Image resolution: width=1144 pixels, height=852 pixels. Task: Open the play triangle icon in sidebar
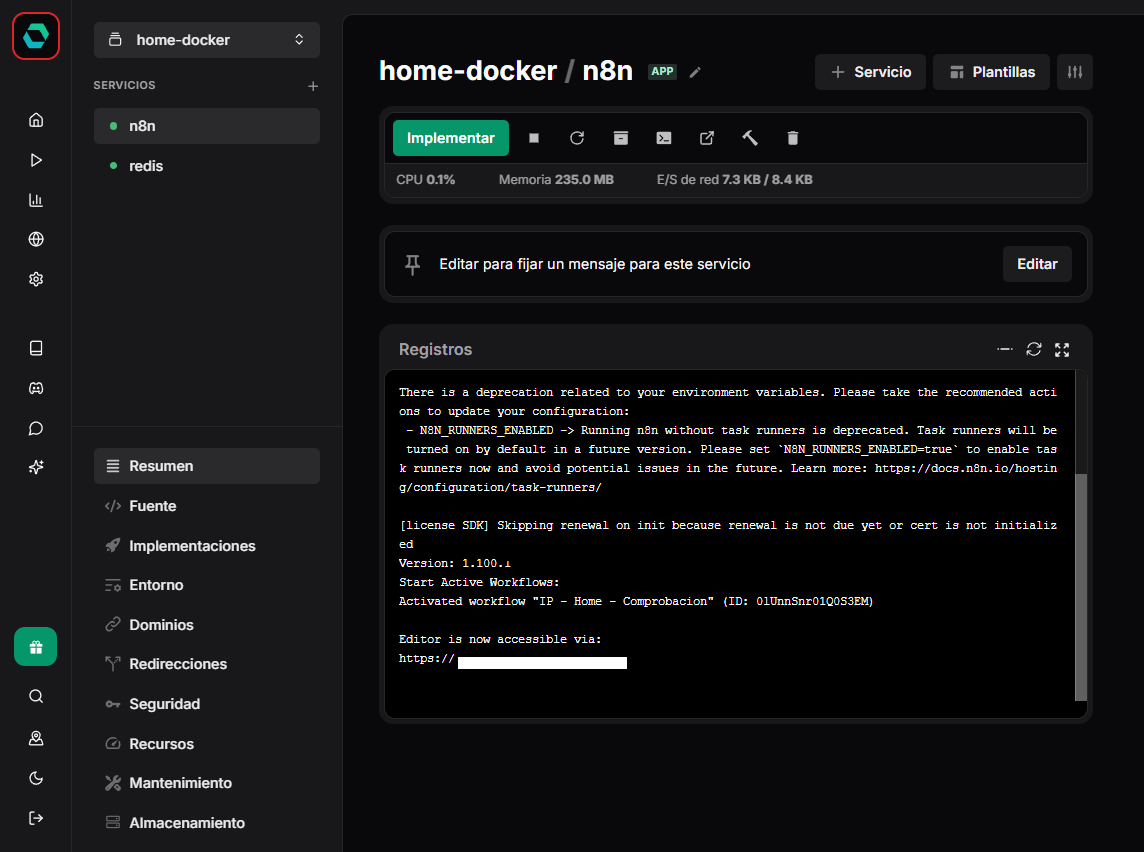coord(36,160)
